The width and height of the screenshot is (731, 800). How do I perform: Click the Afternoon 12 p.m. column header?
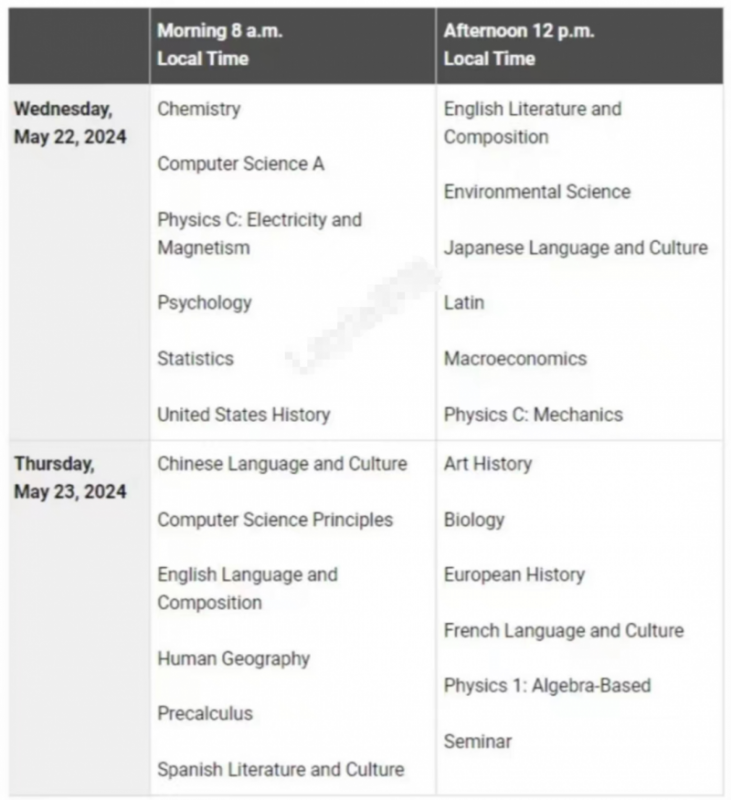pyautogui.click(x=519, y=45)
